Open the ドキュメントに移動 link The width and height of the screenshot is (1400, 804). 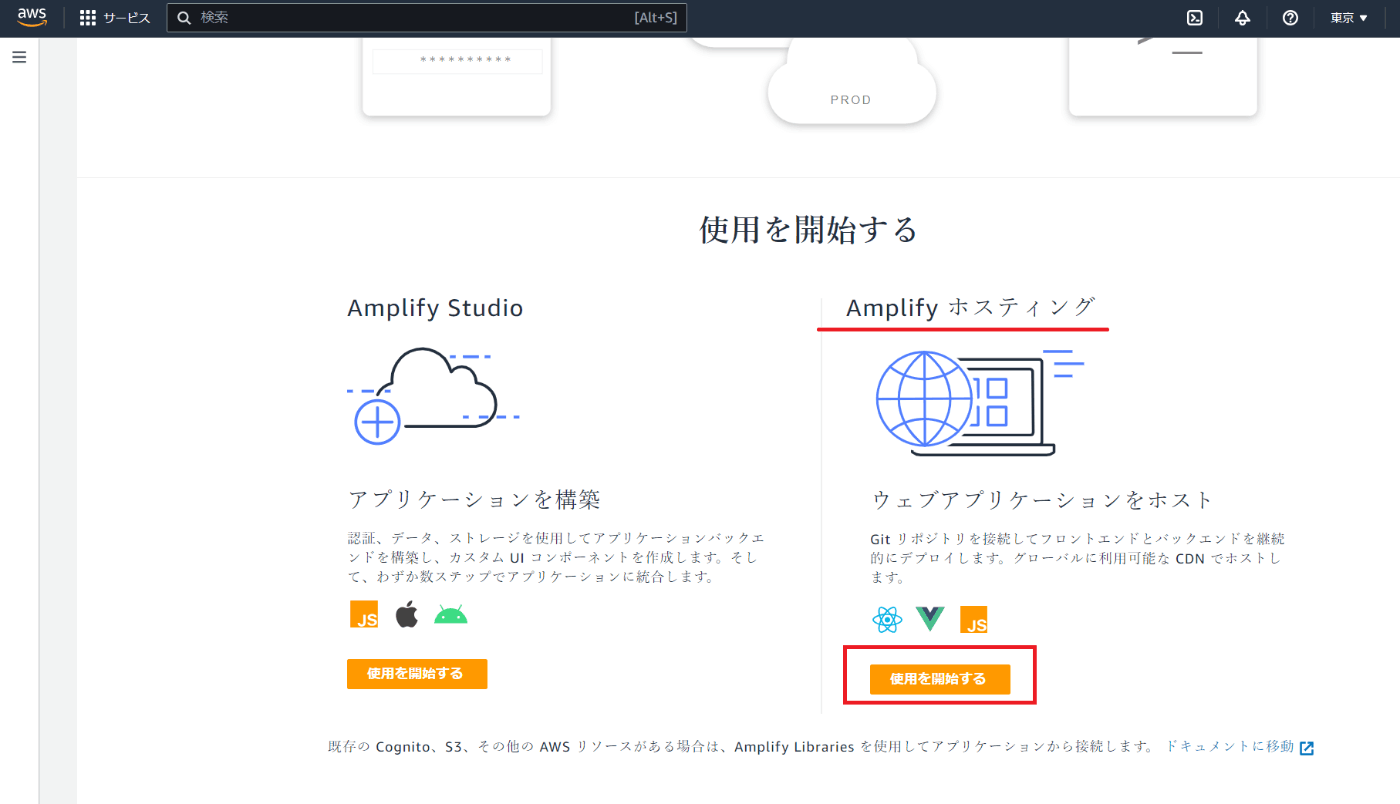(x=1230, y=747)
